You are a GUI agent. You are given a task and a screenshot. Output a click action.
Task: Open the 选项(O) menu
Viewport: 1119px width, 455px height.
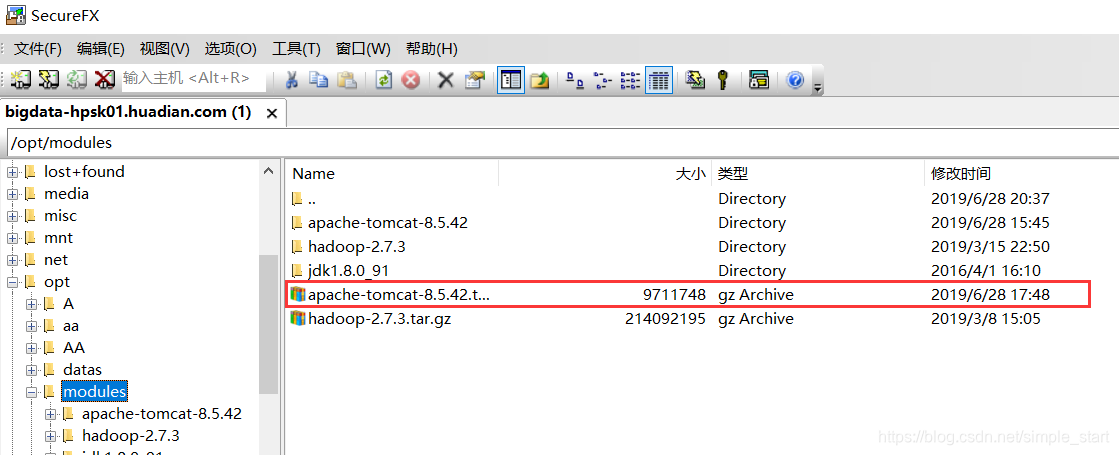coord(231,49)
